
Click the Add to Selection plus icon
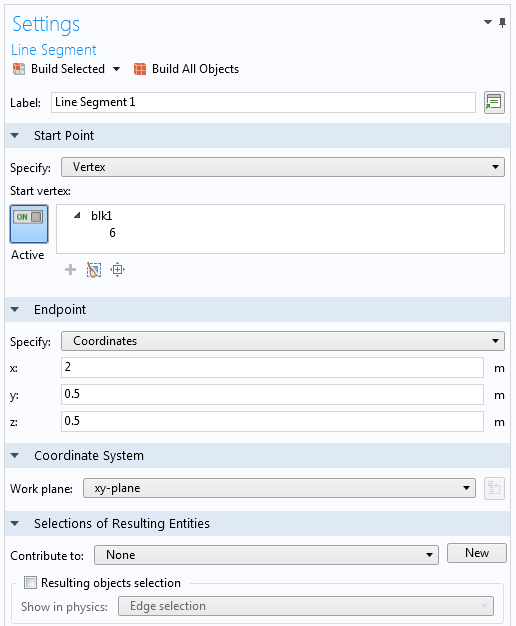click(x=70, y=270)
